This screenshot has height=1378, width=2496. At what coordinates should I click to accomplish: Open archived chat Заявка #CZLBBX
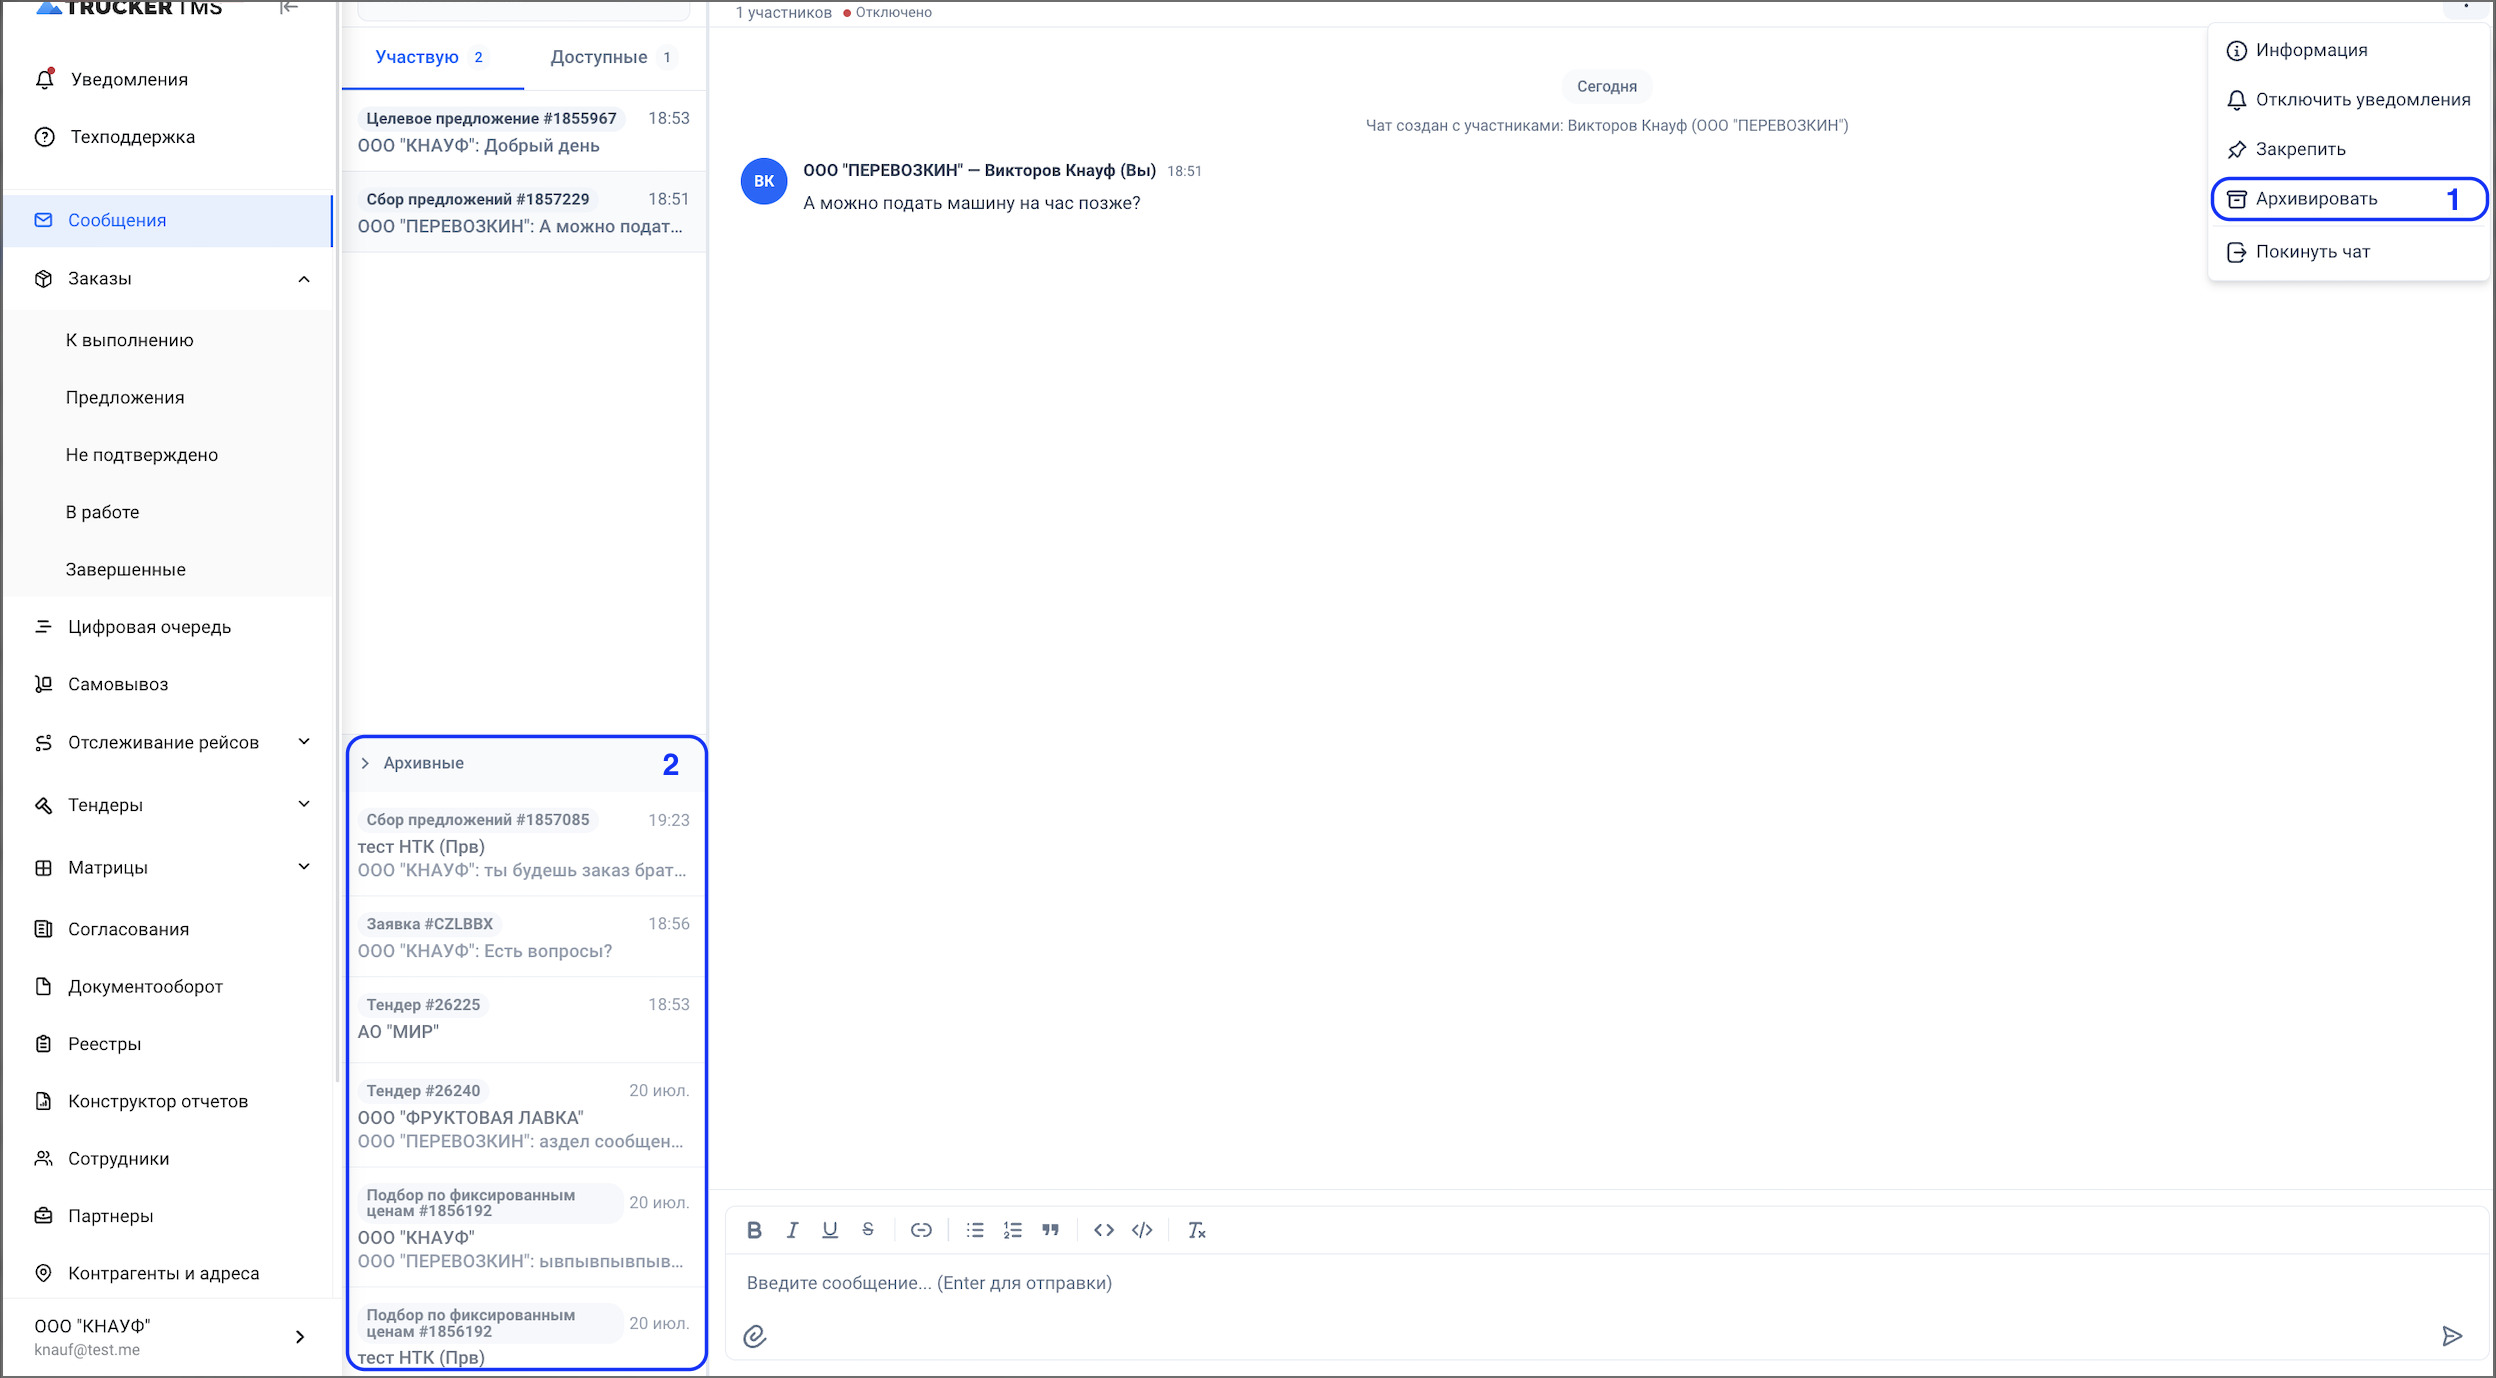coord(524,937)
